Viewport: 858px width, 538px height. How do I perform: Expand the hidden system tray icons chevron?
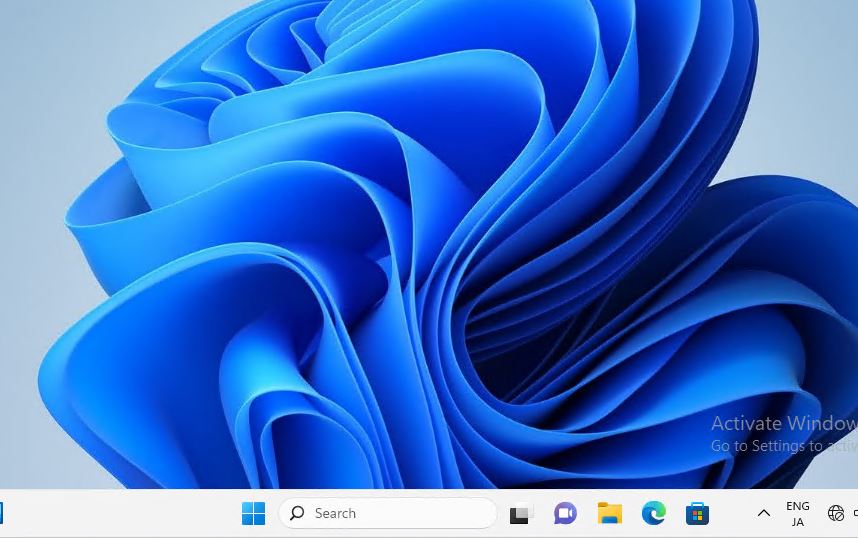(764, 513)
